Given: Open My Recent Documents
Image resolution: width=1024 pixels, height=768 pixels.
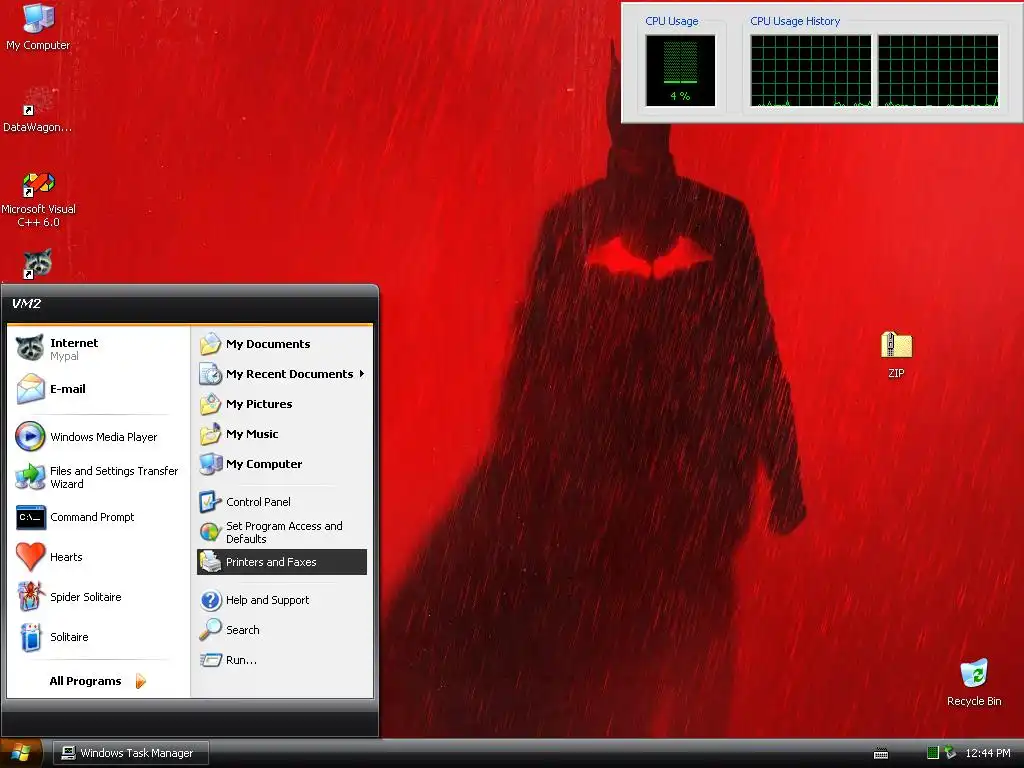Looking at the screenshot, I should point(281,374).
